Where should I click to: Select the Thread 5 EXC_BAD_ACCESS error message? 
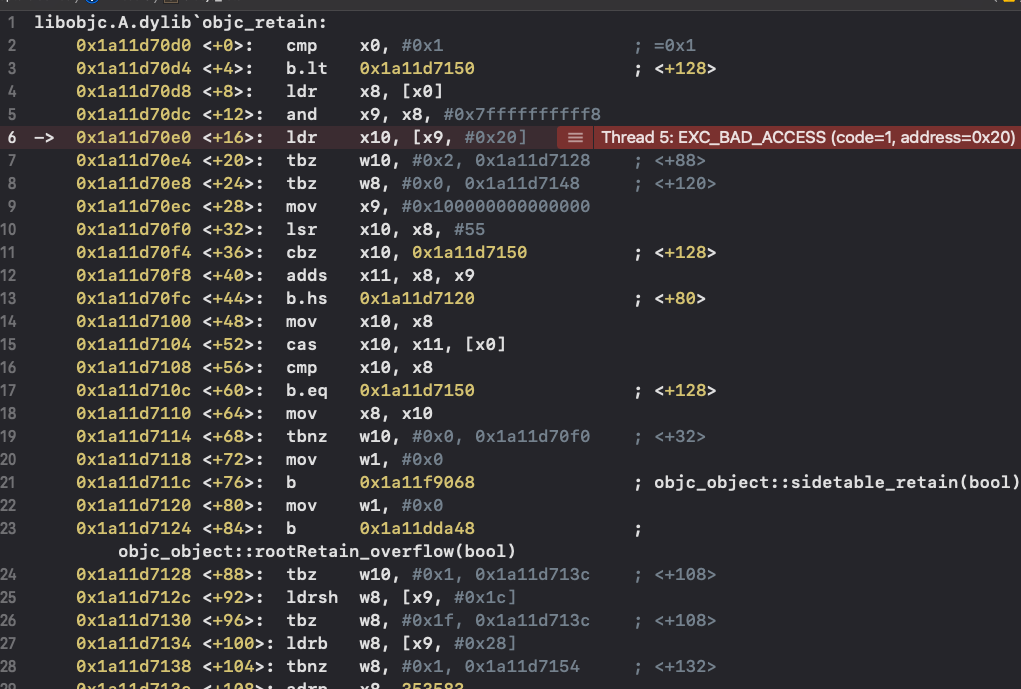point(808,137)
